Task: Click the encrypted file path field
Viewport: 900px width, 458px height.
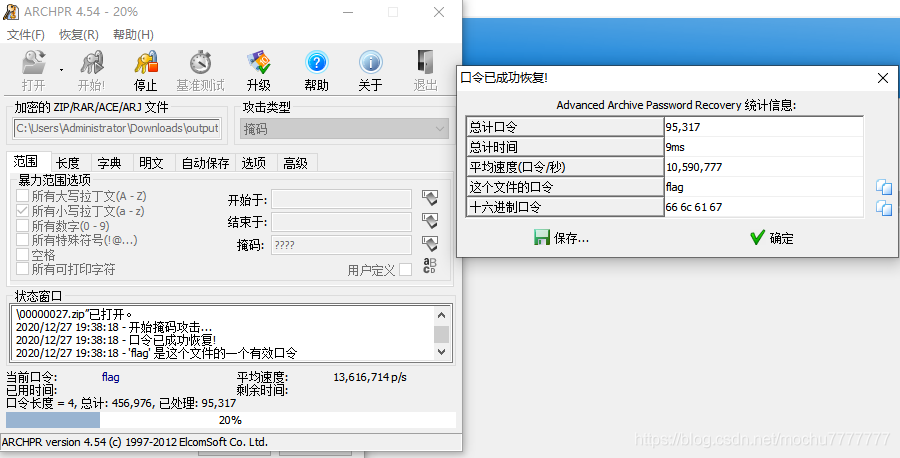Action: [x=117, y=128]
